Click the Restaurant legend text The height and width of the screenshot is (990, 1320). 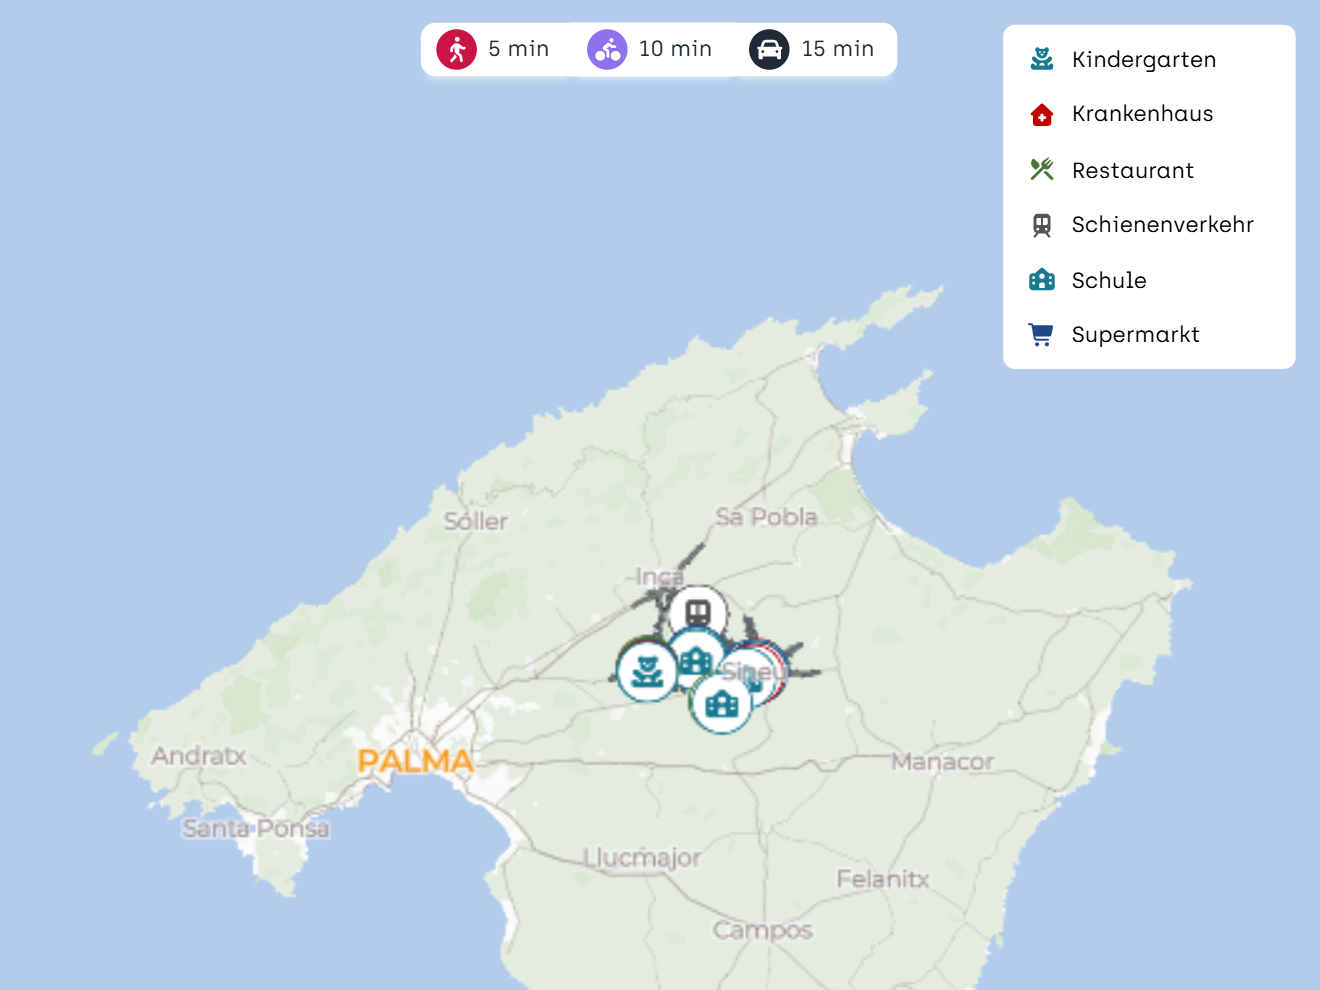point(1132,171)
